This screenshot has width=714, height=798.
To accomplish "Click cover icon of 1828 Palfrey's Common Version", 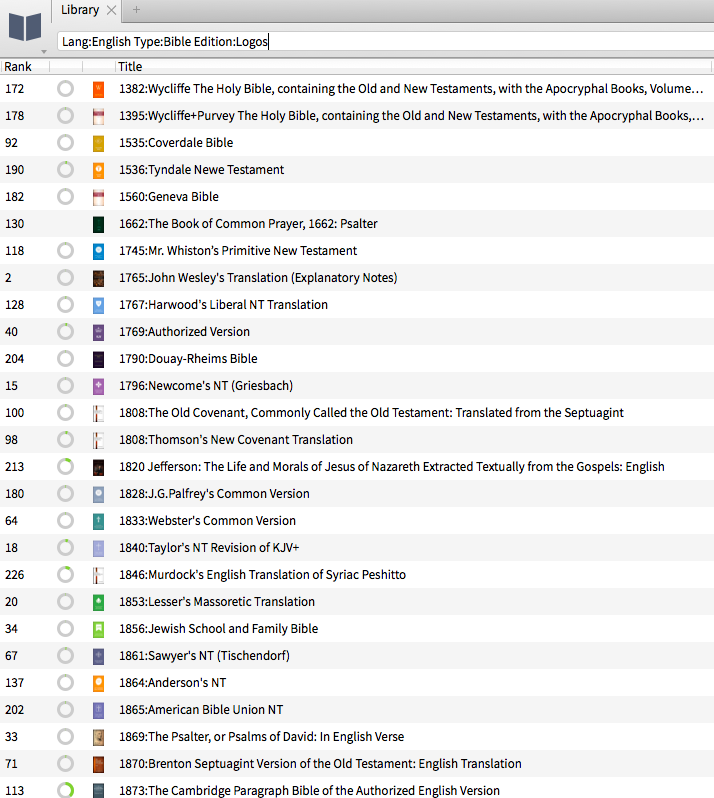I will (x=98, y=494).
